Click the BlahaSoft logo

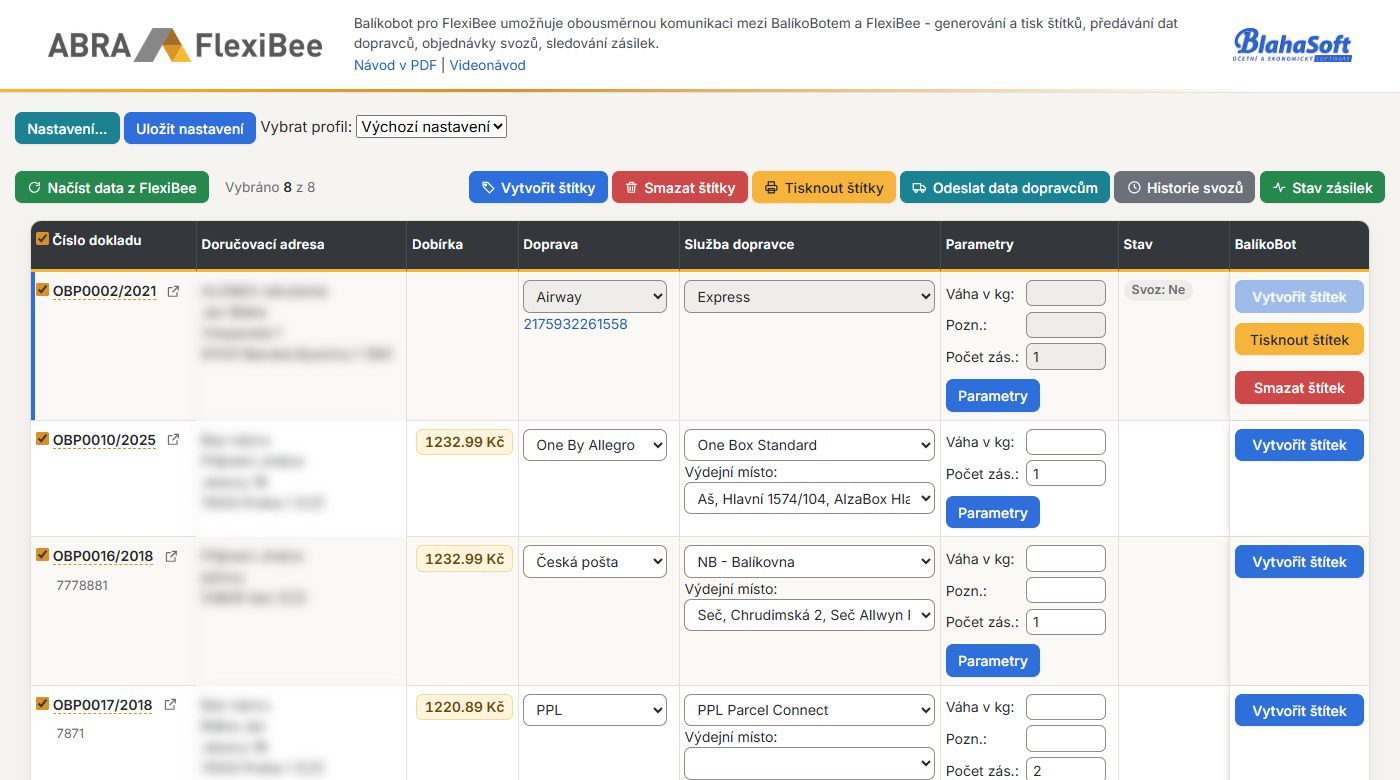1293,45
